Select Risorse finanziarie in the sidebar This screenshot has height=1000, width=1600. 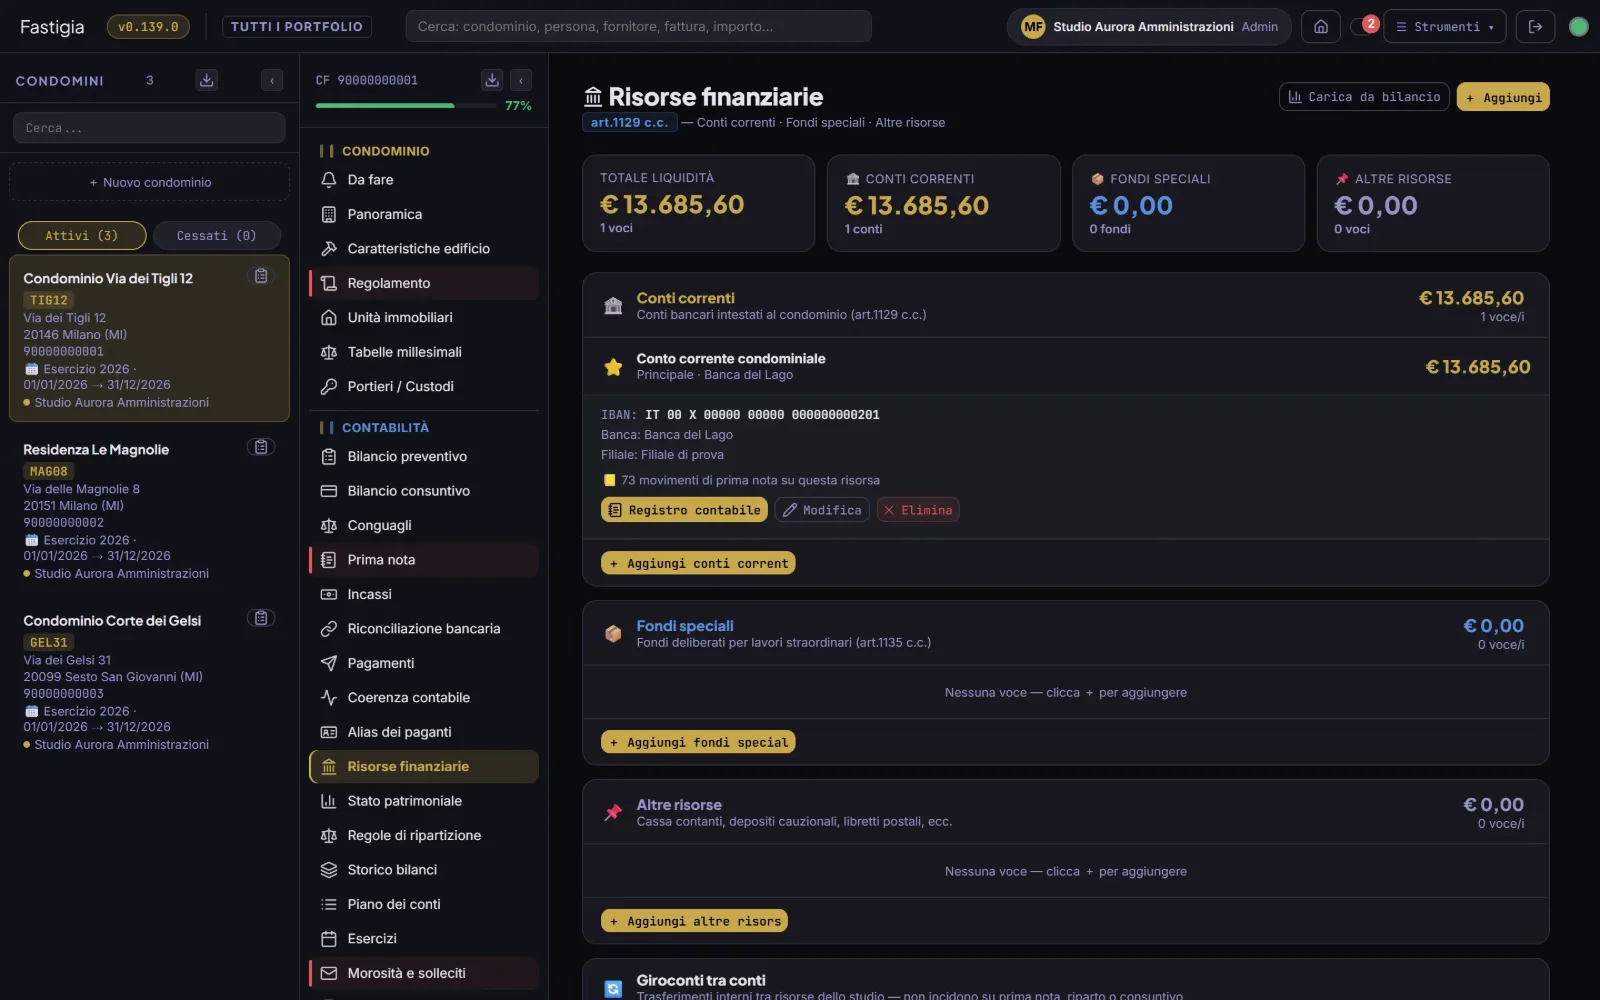coord(424,767)
